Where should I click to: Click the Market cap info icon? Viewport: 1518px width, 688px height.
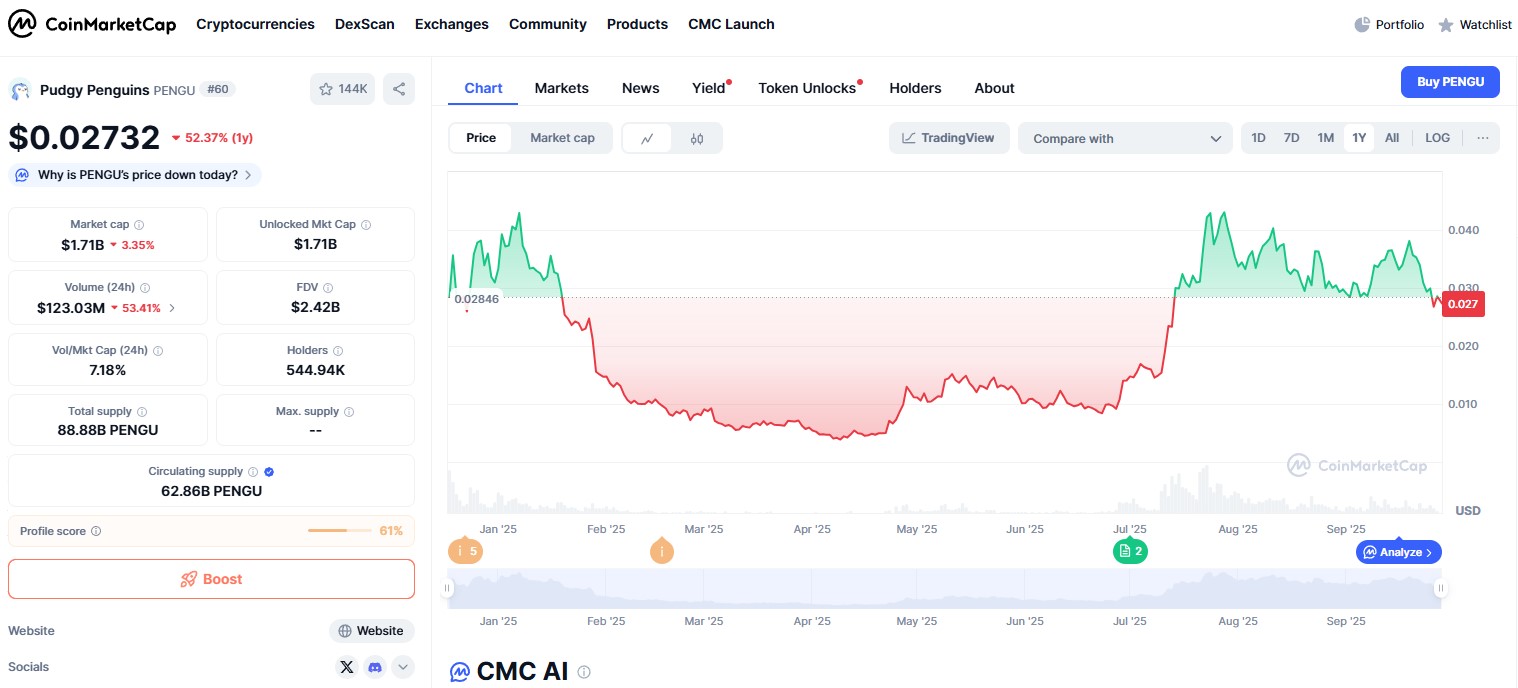click(139, 225)
